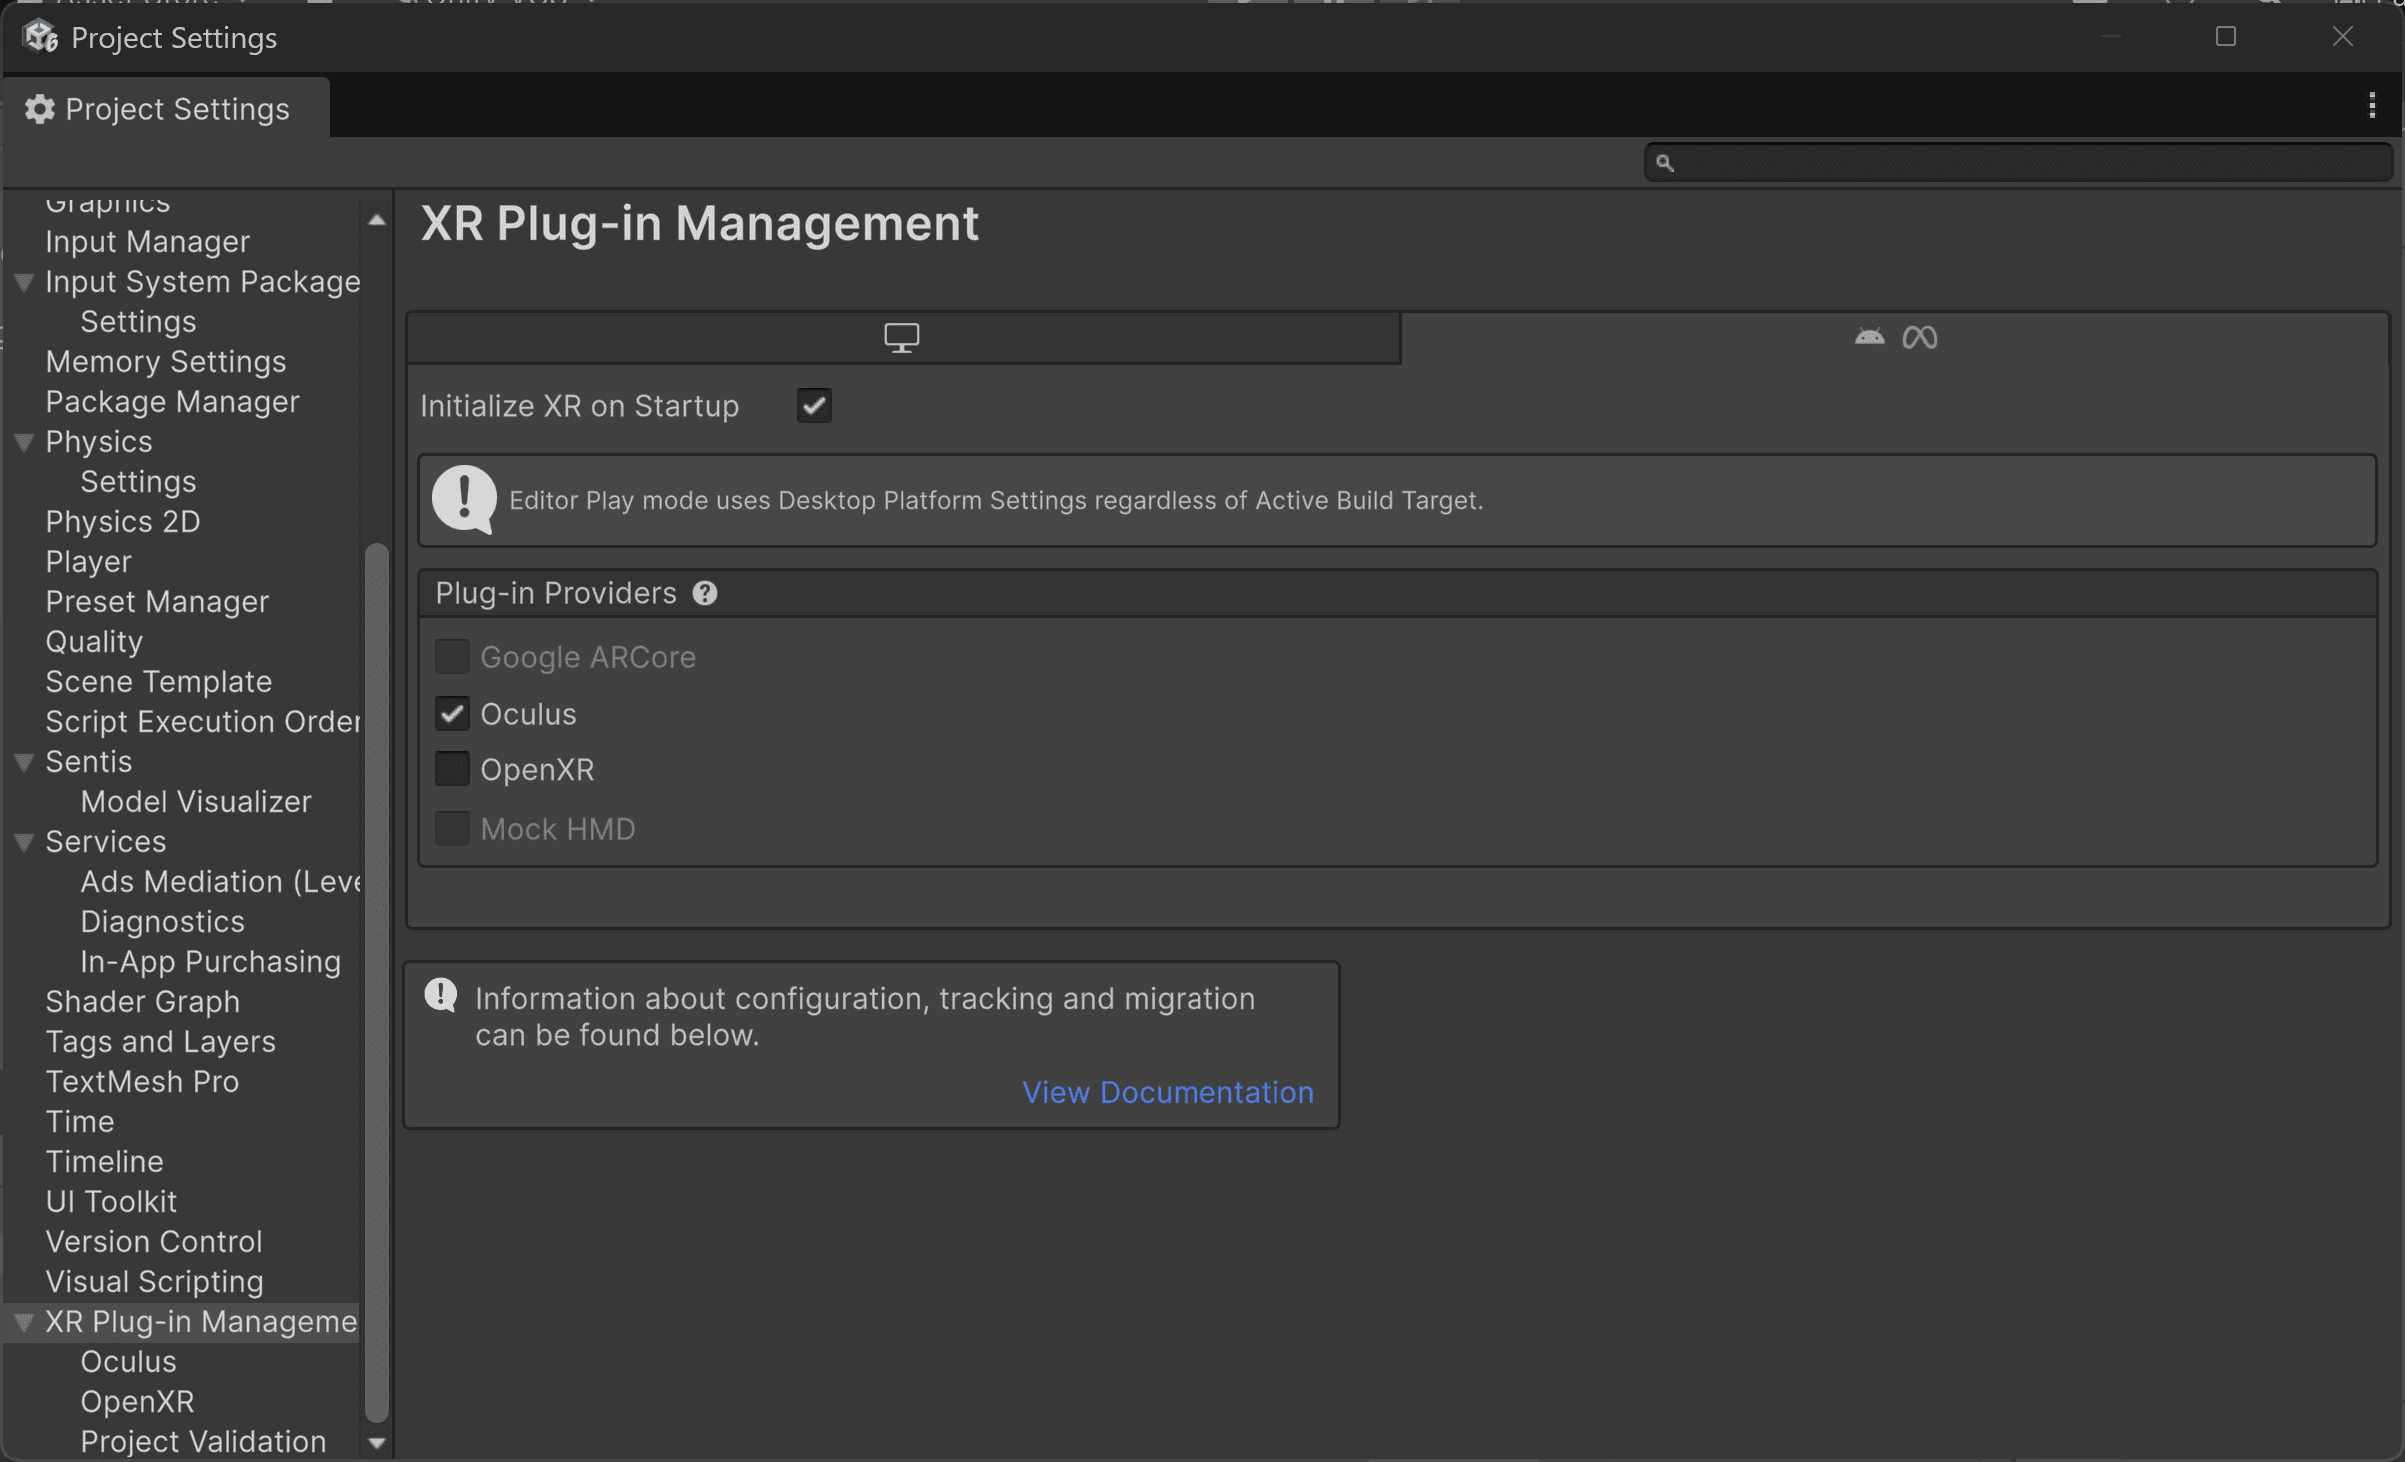The image size is (2405, 1462).
Task: Click the search magnifier icon
Action: click(1665, 163)
